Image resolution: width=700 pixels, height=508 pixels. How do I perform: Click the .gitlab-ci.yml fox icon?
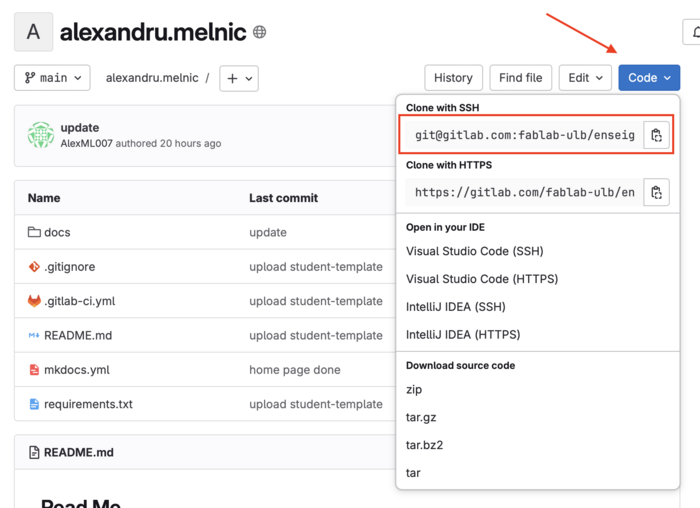coord(34,301)
